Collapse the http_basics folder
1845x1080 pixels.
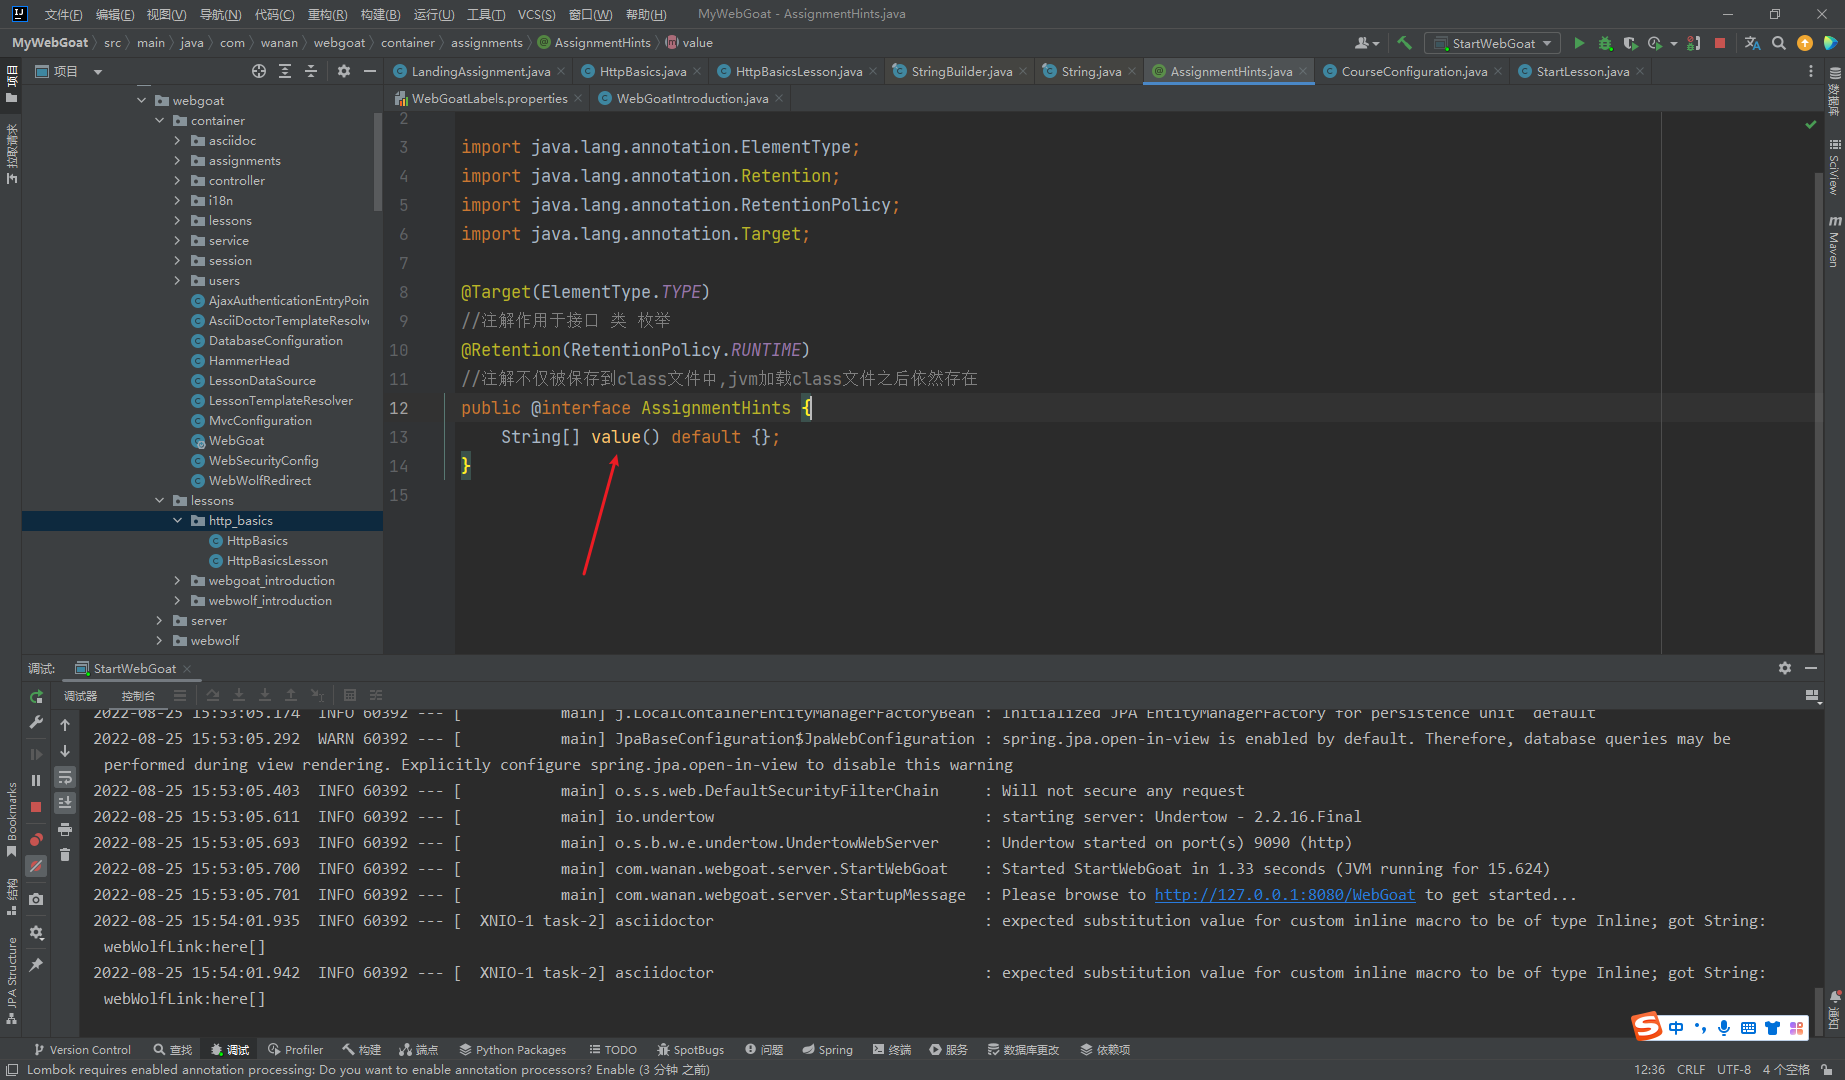pyautogui.click(x=178, y=521)
